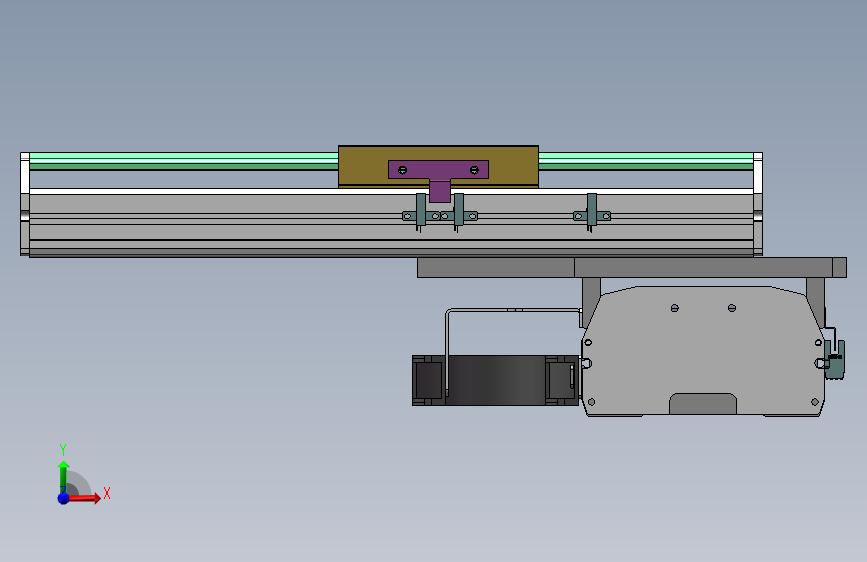Select the green guide rod right of carriage

pyautogui.click(x=646, y=162)
